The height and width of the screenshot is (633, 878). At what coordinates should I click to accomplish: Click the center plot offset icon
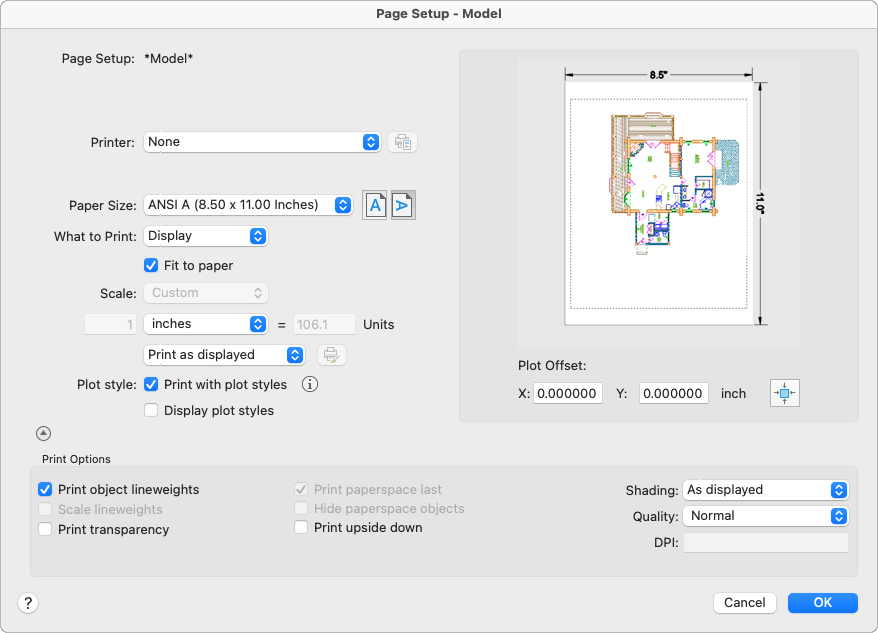coord(785,393)
